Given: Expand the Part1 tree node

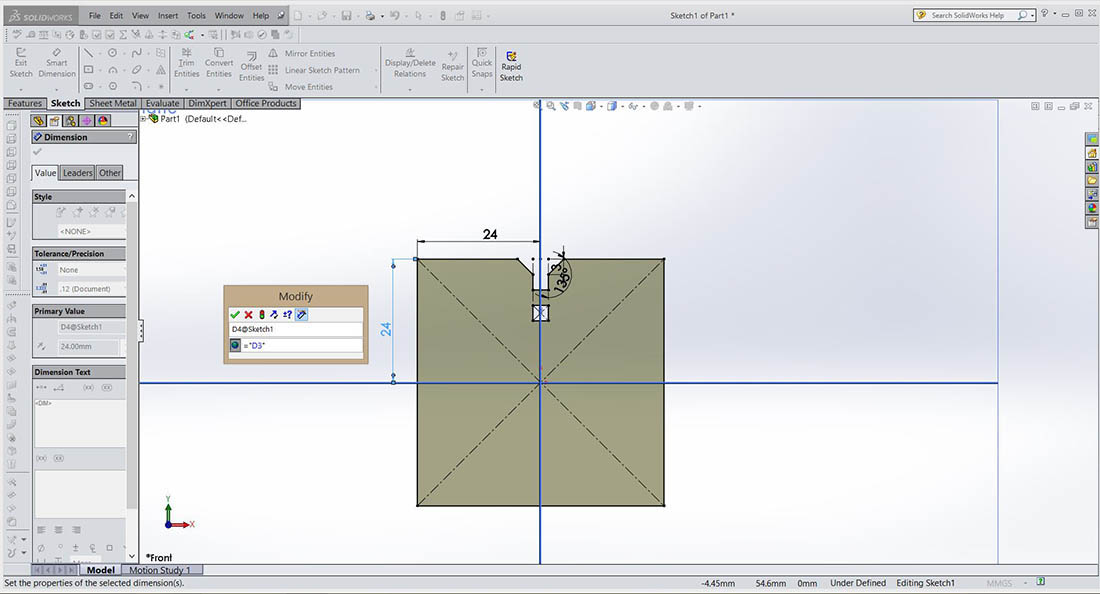Looking at the screenshot, I should coord(144,119).
